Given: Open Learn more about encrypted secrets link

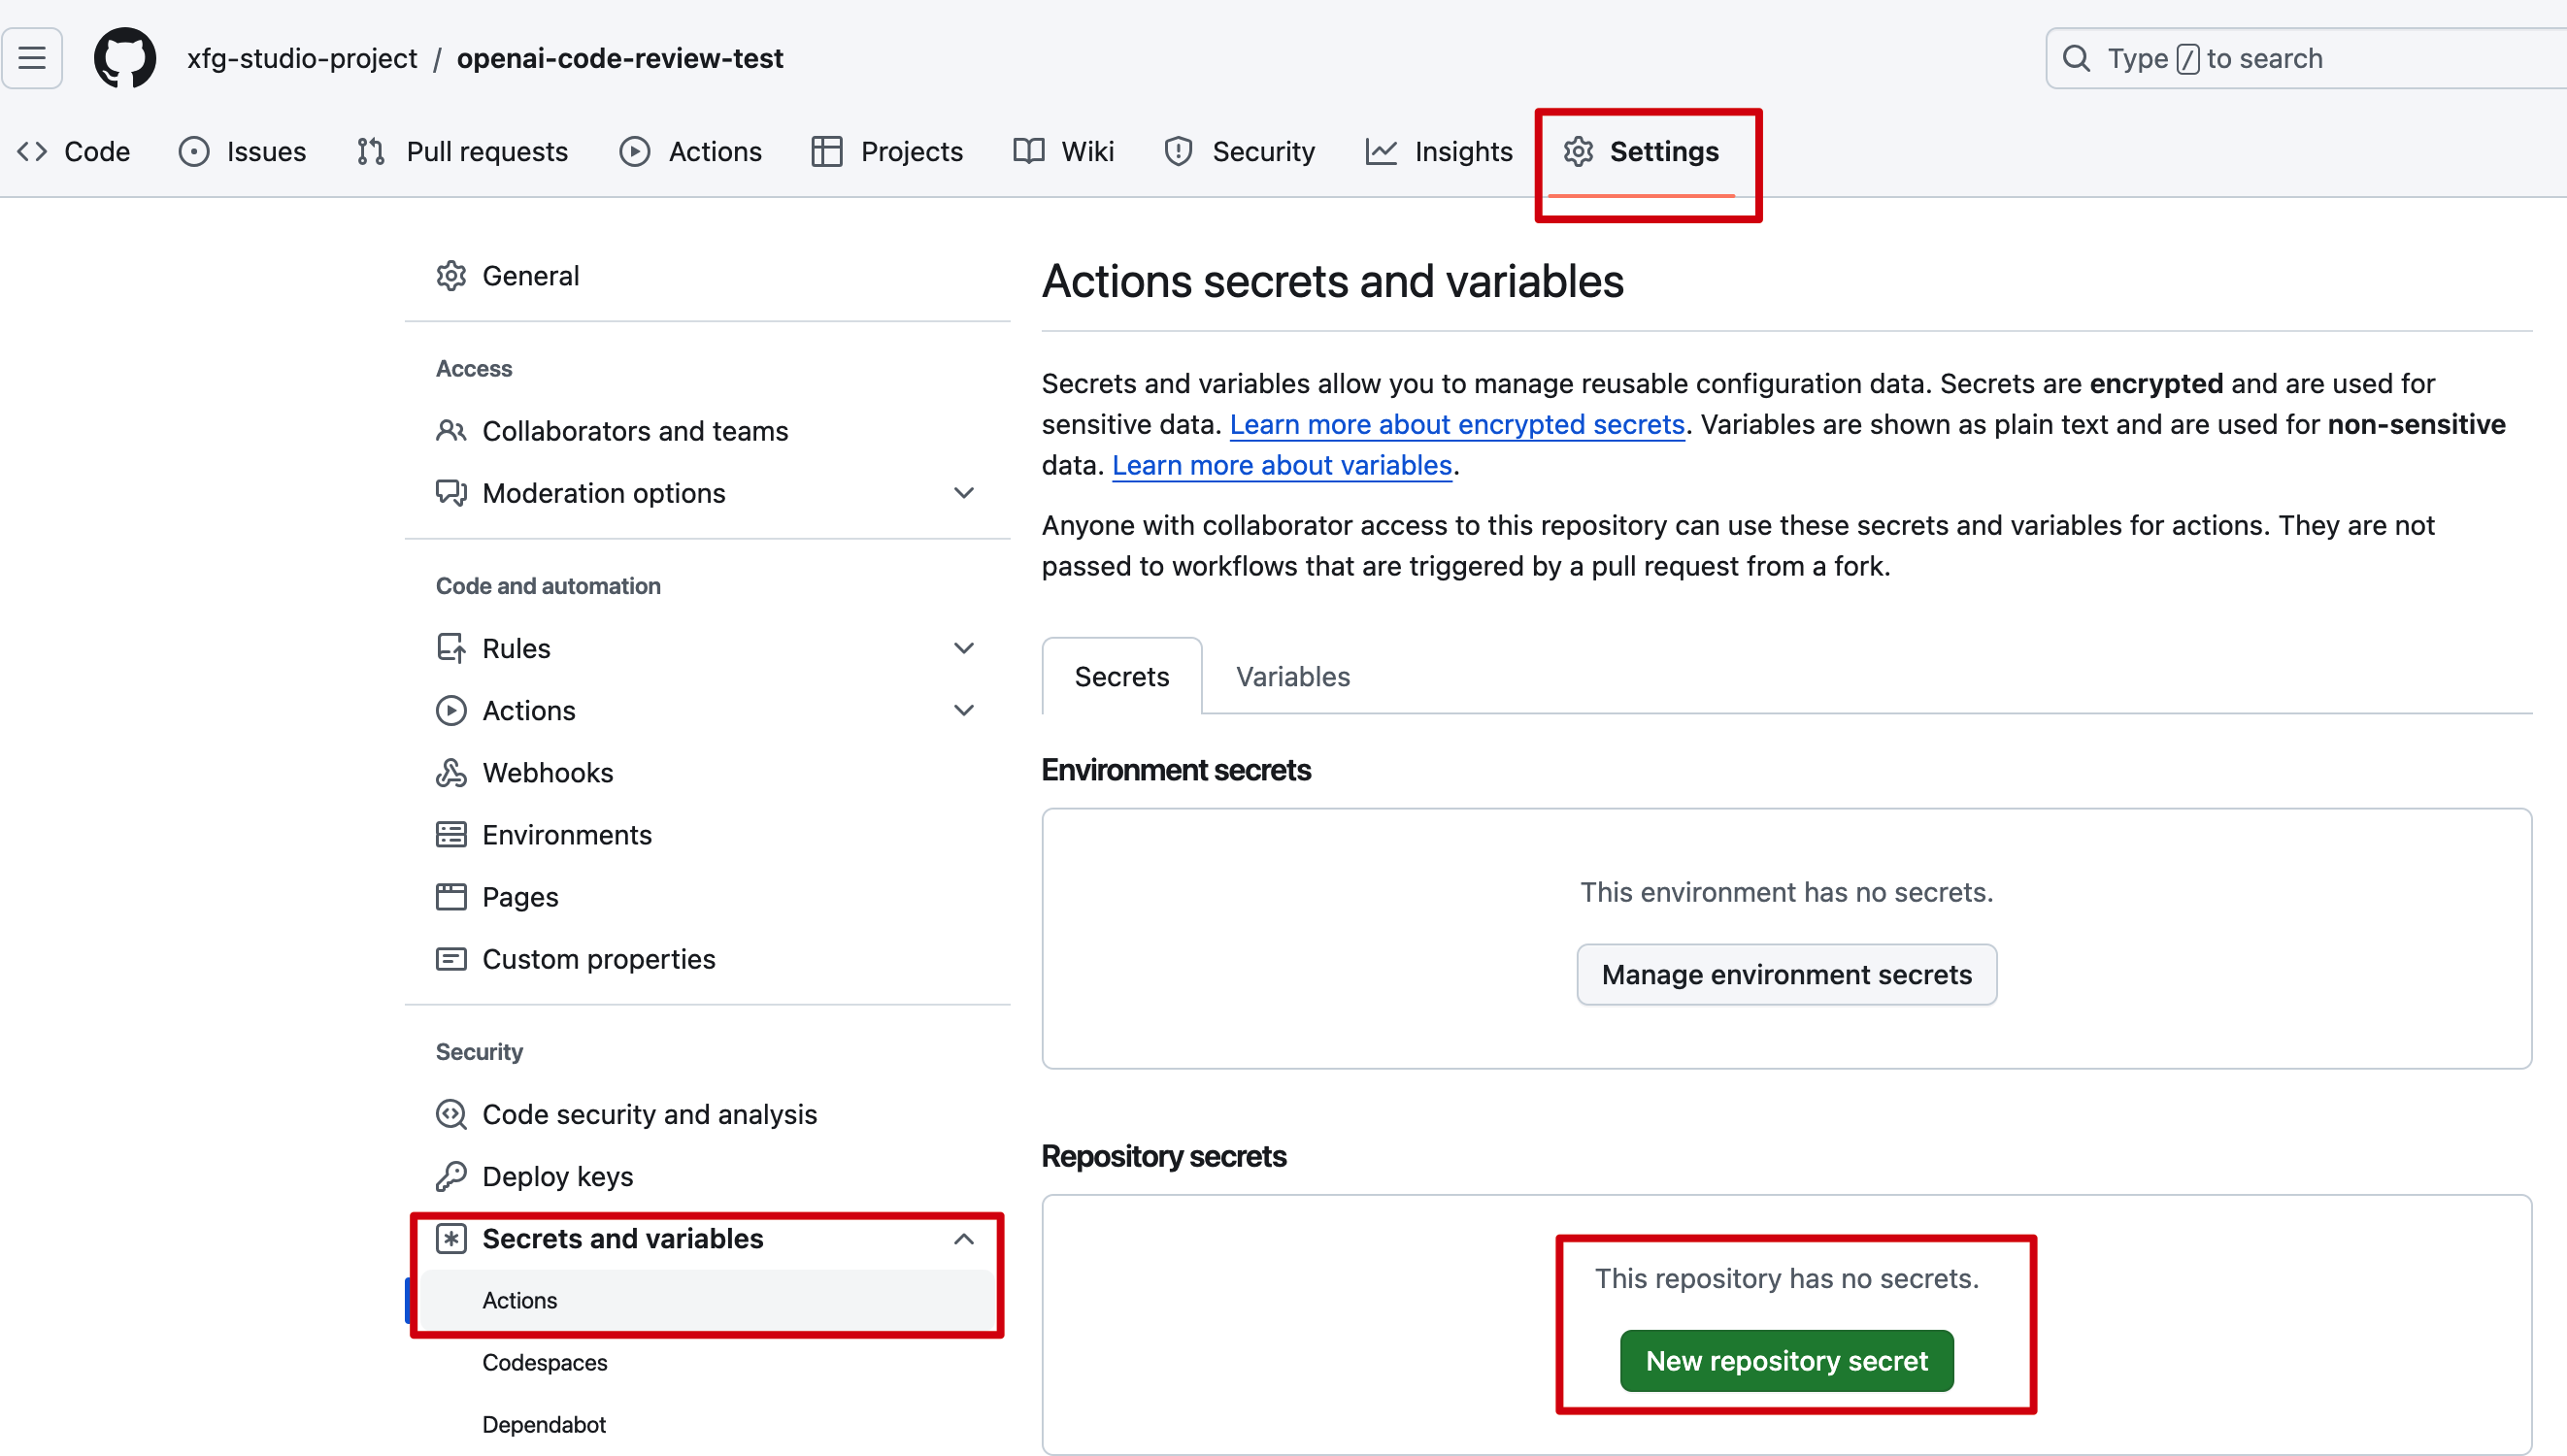Looking at the screenshot, I should 1456,425.
